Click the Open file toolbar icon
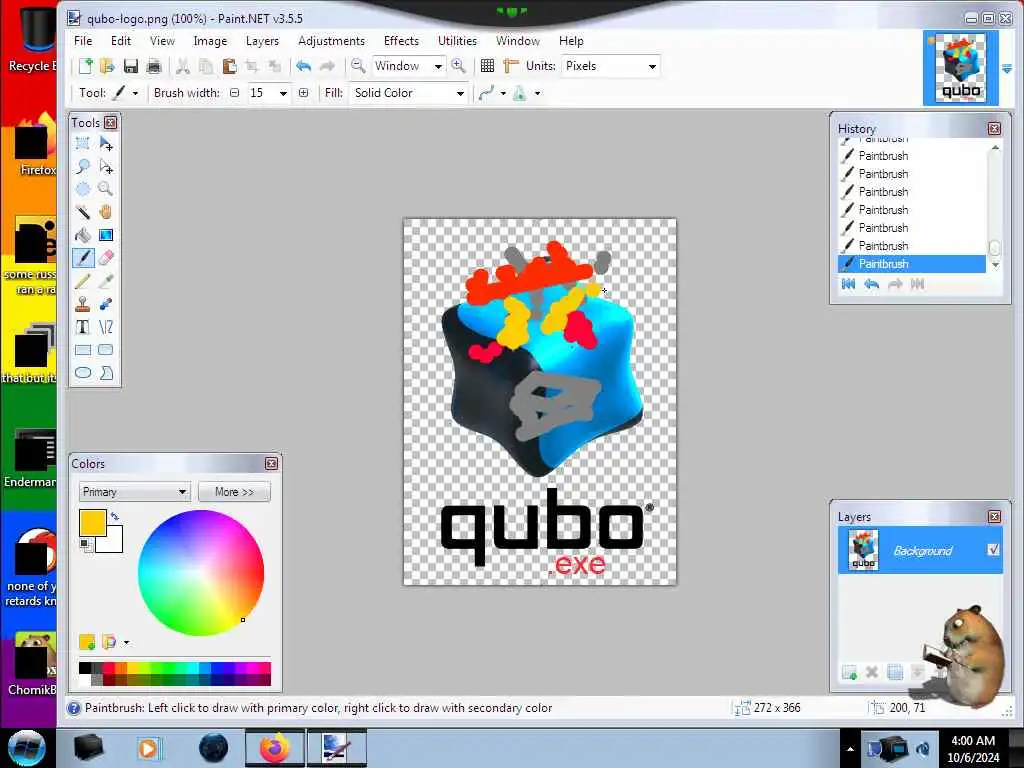1024x768 pixels. (x=107, y=66)
